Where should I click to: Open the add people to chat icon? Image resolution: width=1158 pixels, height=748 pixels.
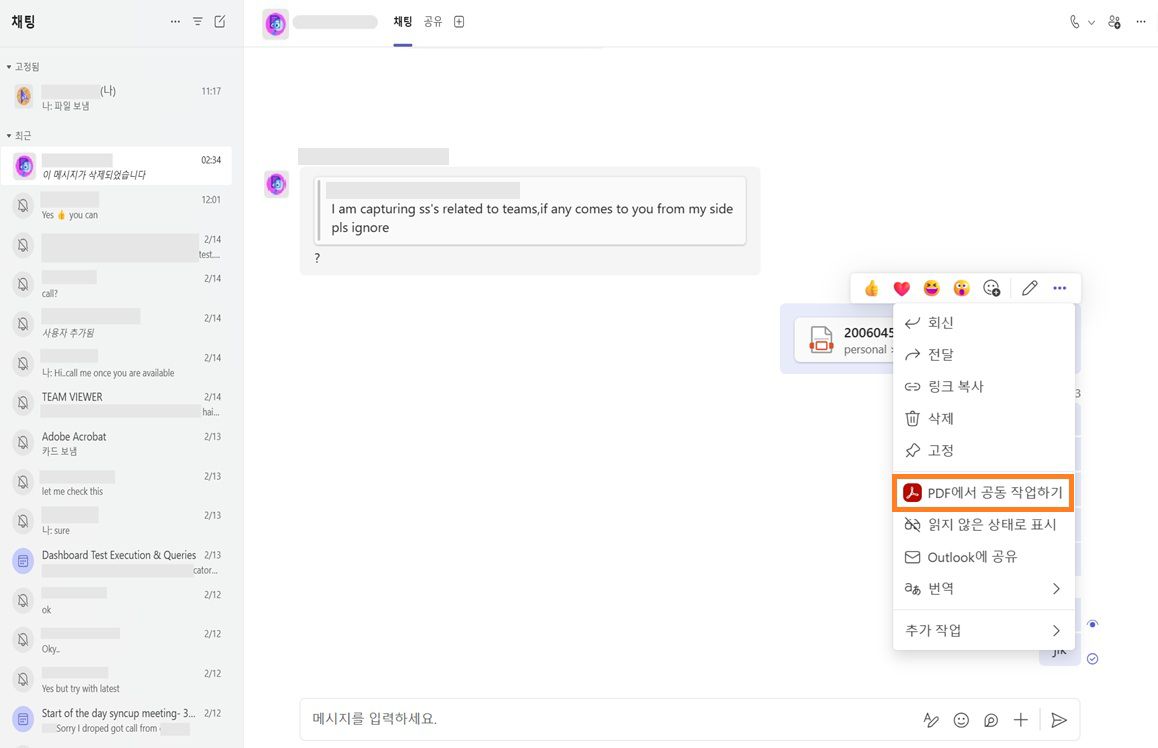point(1114,21)
